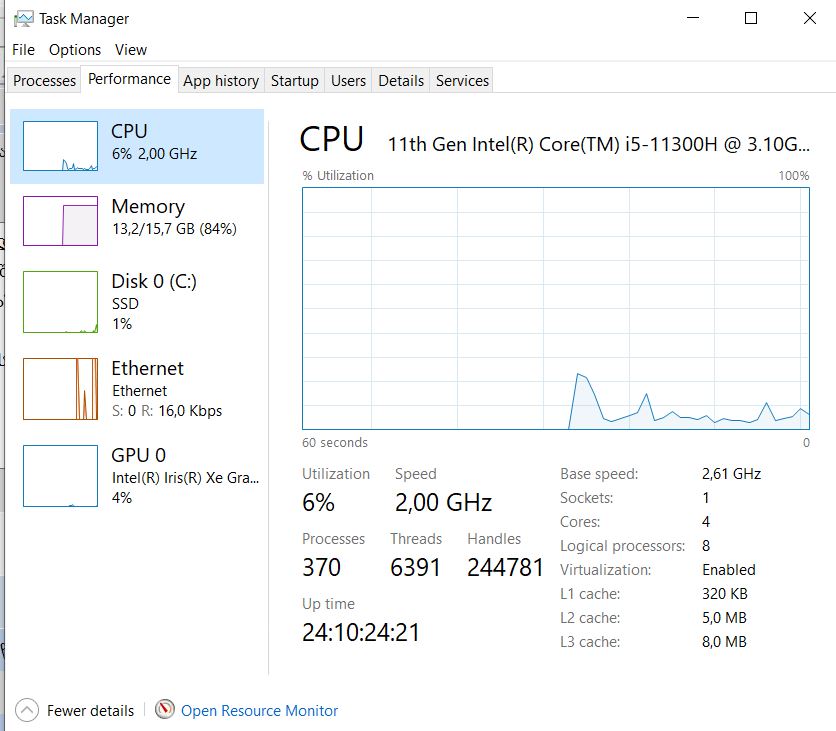Select the Memory usage graph thumbnail
Screen dimensions: 836x731
point(61,221)
